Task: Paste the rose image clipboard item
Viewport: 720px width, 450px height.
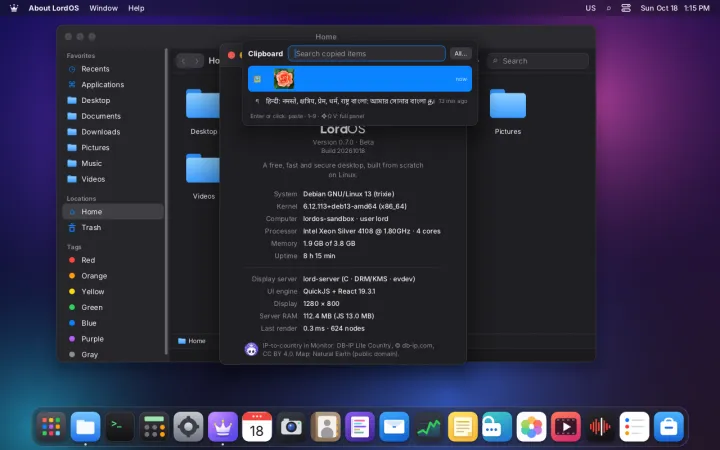Action: 360,79
